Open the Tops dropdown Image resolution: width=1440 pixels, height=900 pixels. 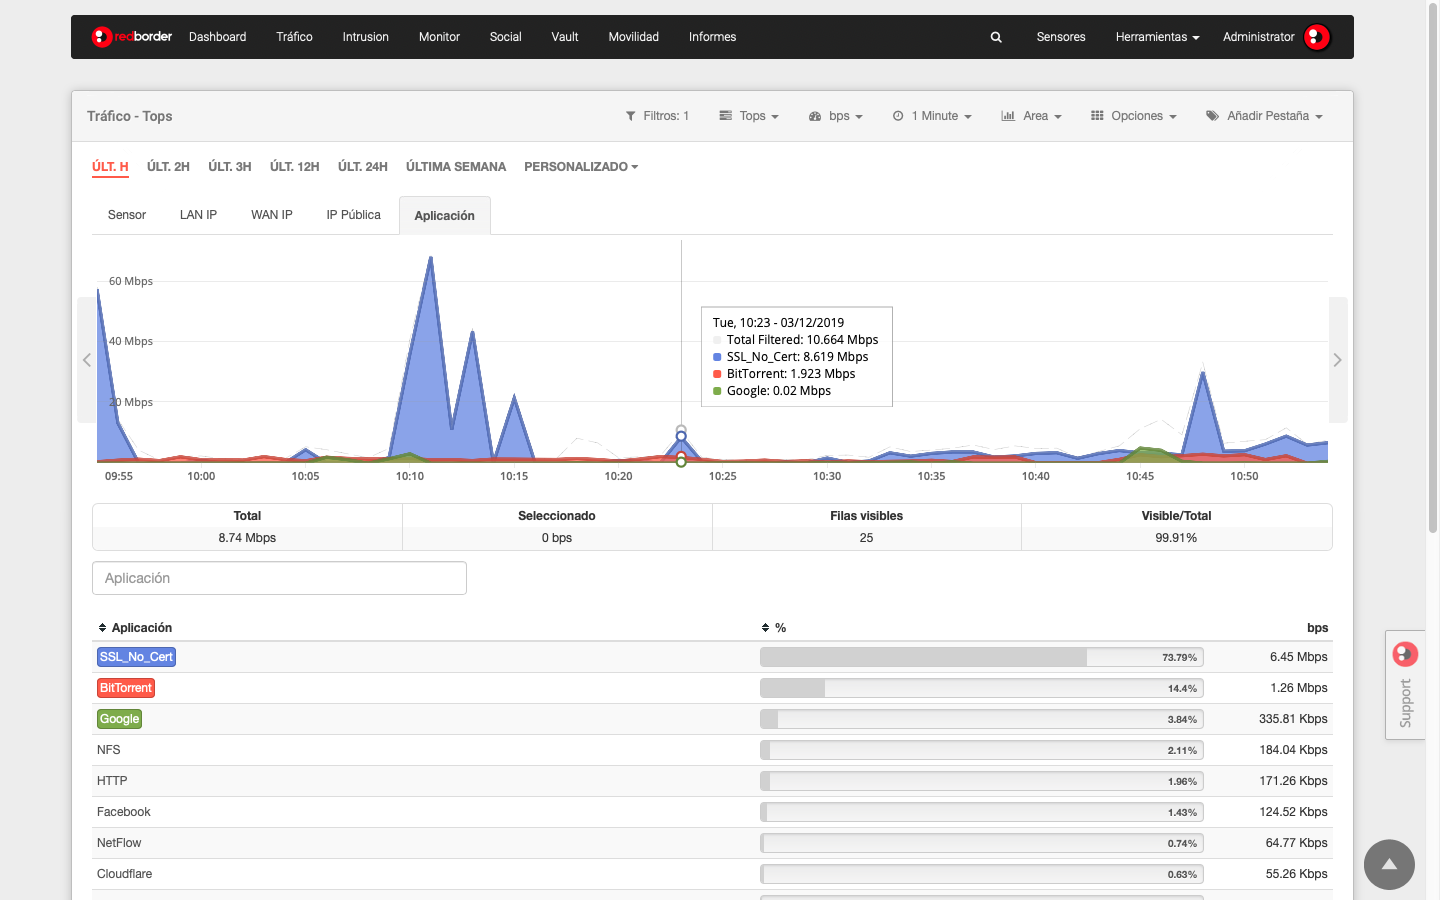click(x=749, y=116)
